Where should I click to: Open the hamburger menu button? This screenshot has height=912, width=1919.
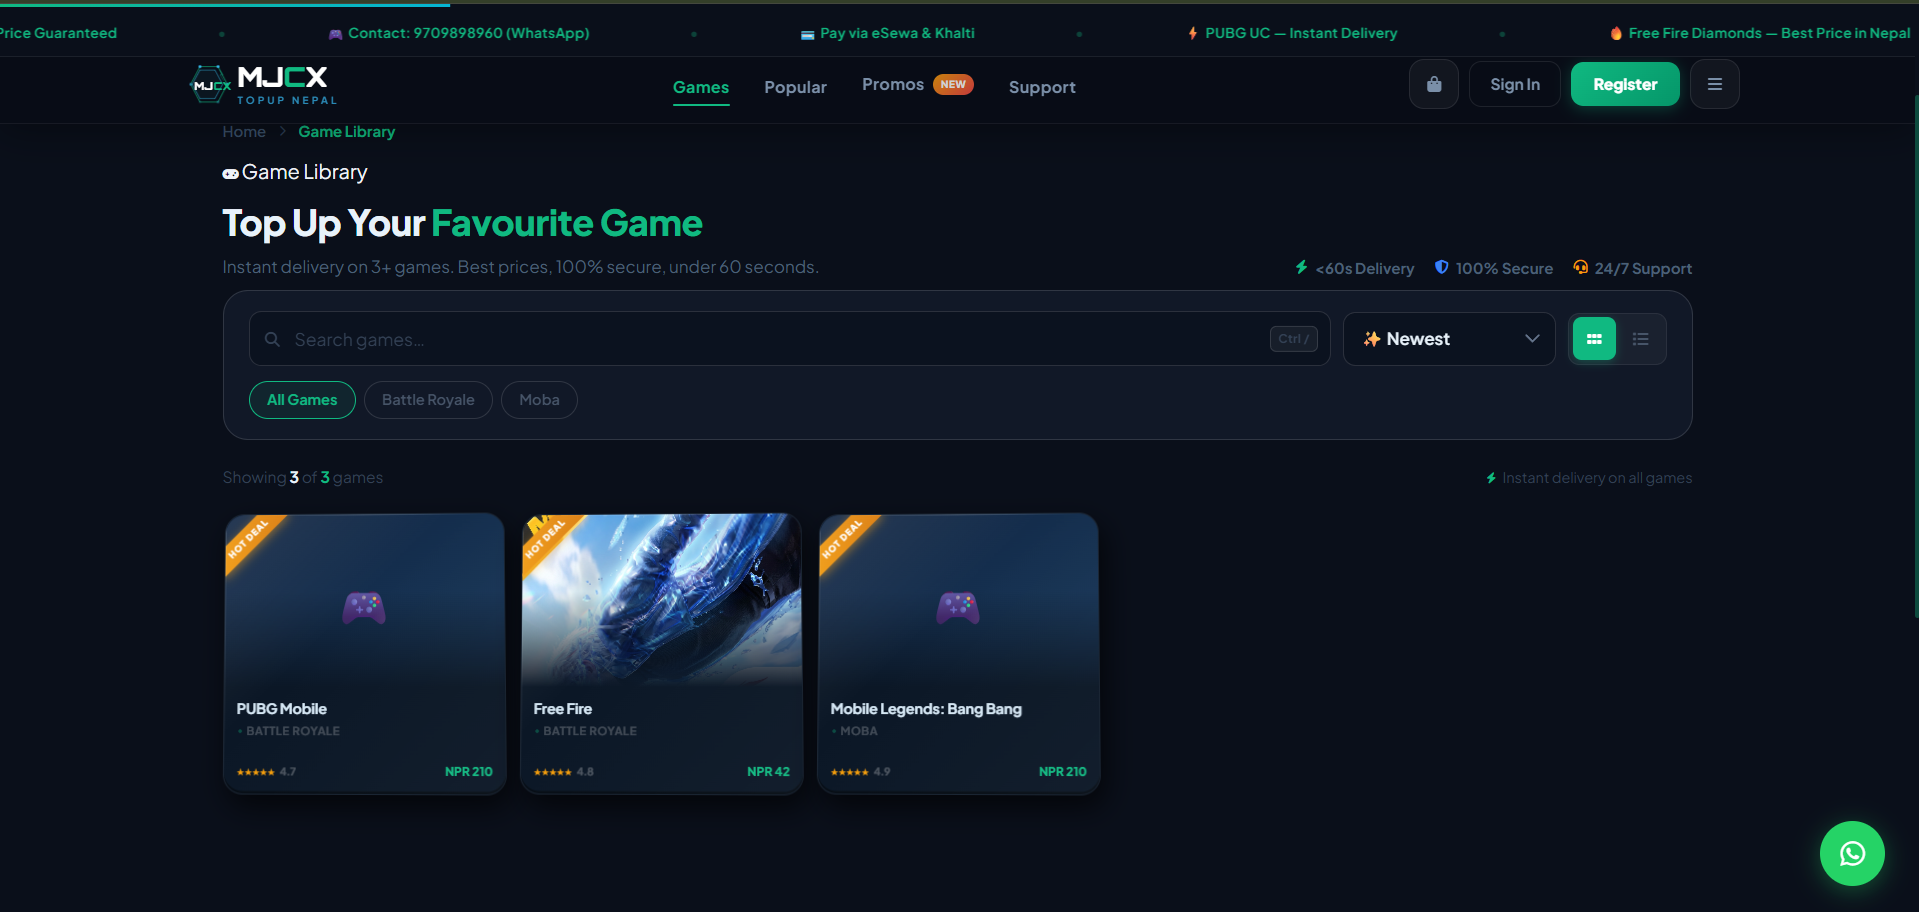tap(1714, 85)
